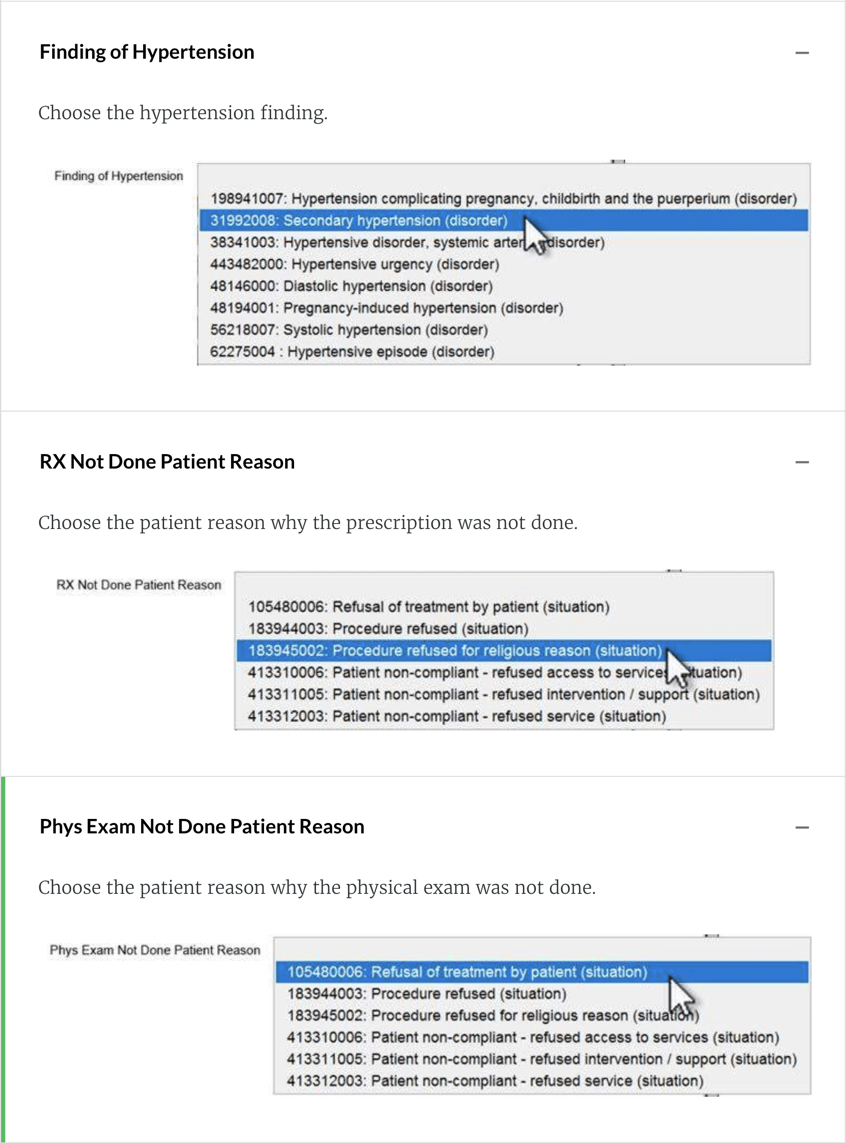Click the RX Not Done Patient Reason heading
The height and width of the screenshot is (1143, 846).
coord(167,462)
